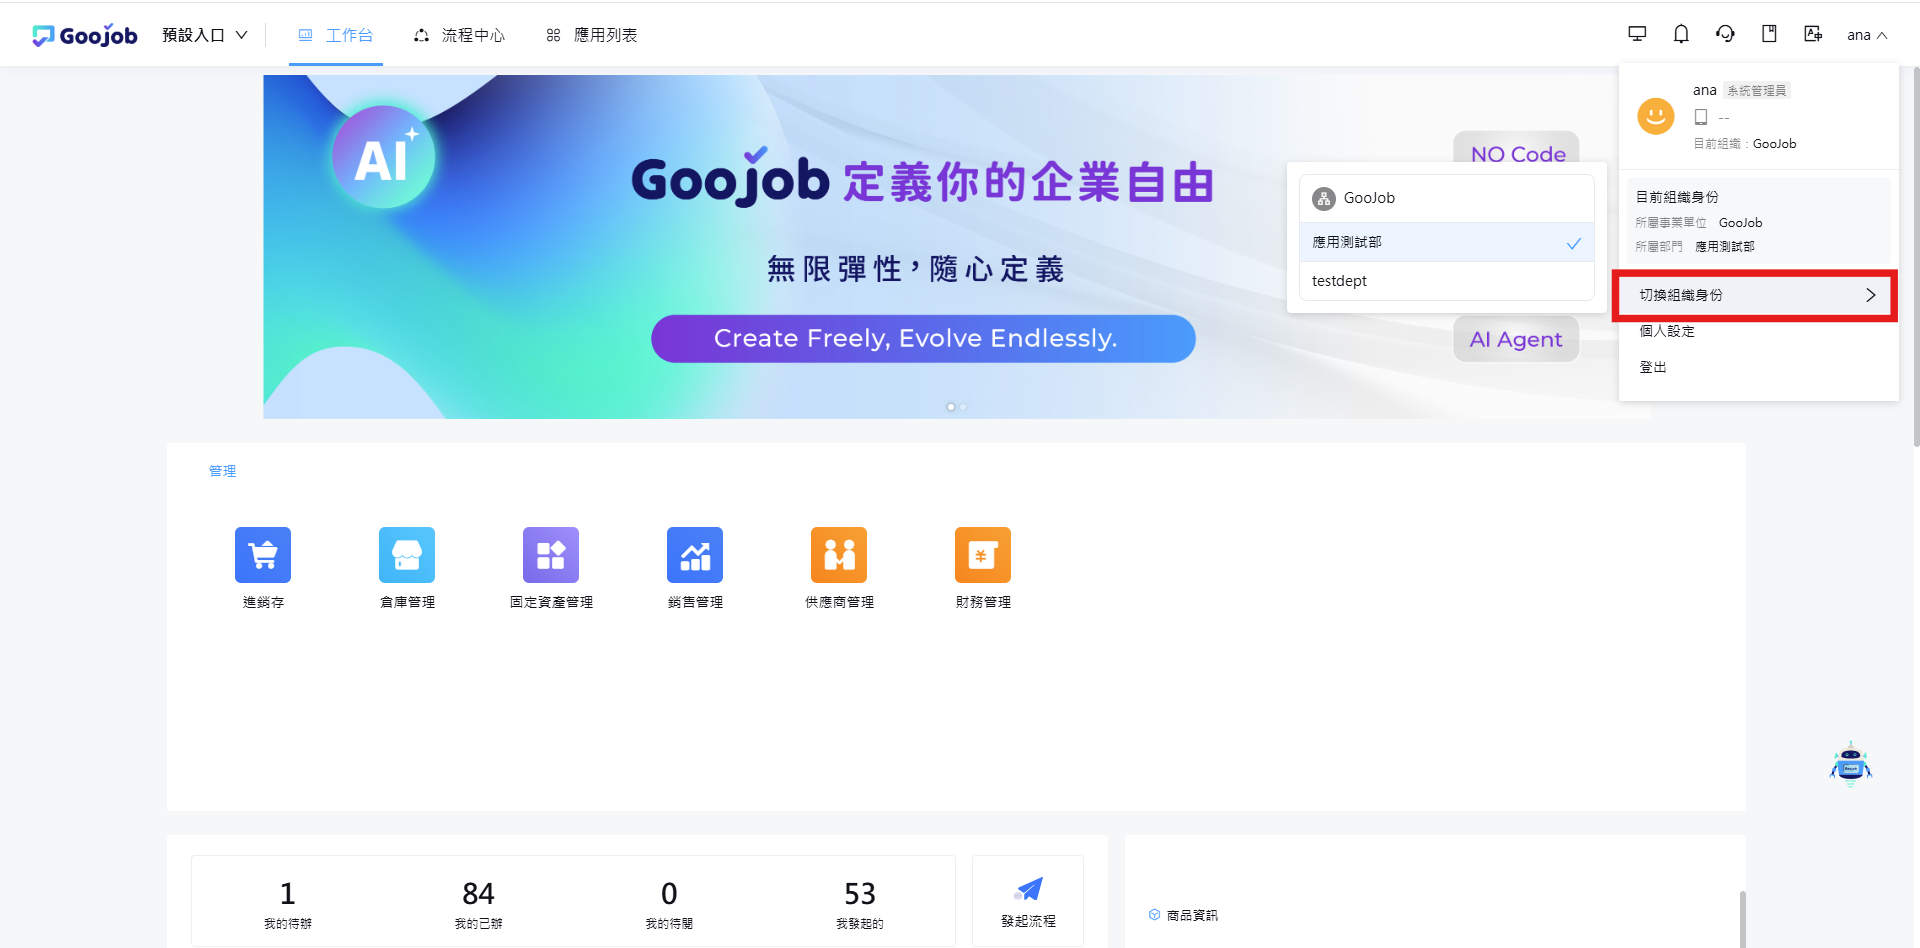
Task: Open the 財務管理 app icon
Action: [983, 555]
